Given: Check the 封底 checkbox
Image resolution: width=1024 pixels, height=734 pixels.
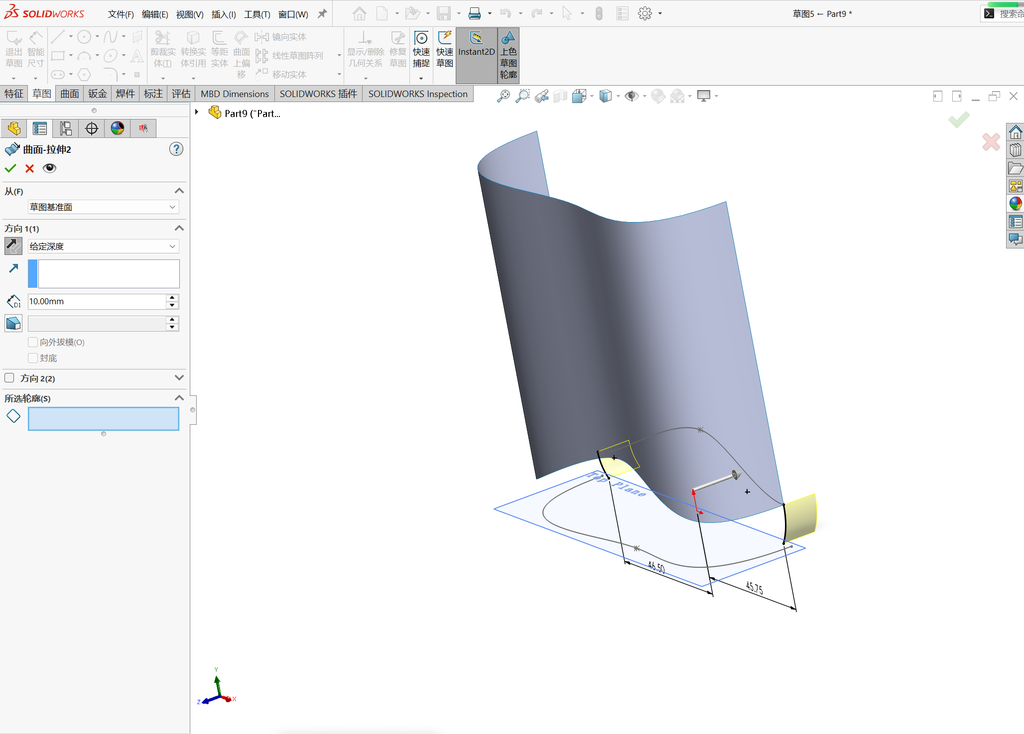Looking at the screenshot, I should pyautogui.click(x=33, y=357).
